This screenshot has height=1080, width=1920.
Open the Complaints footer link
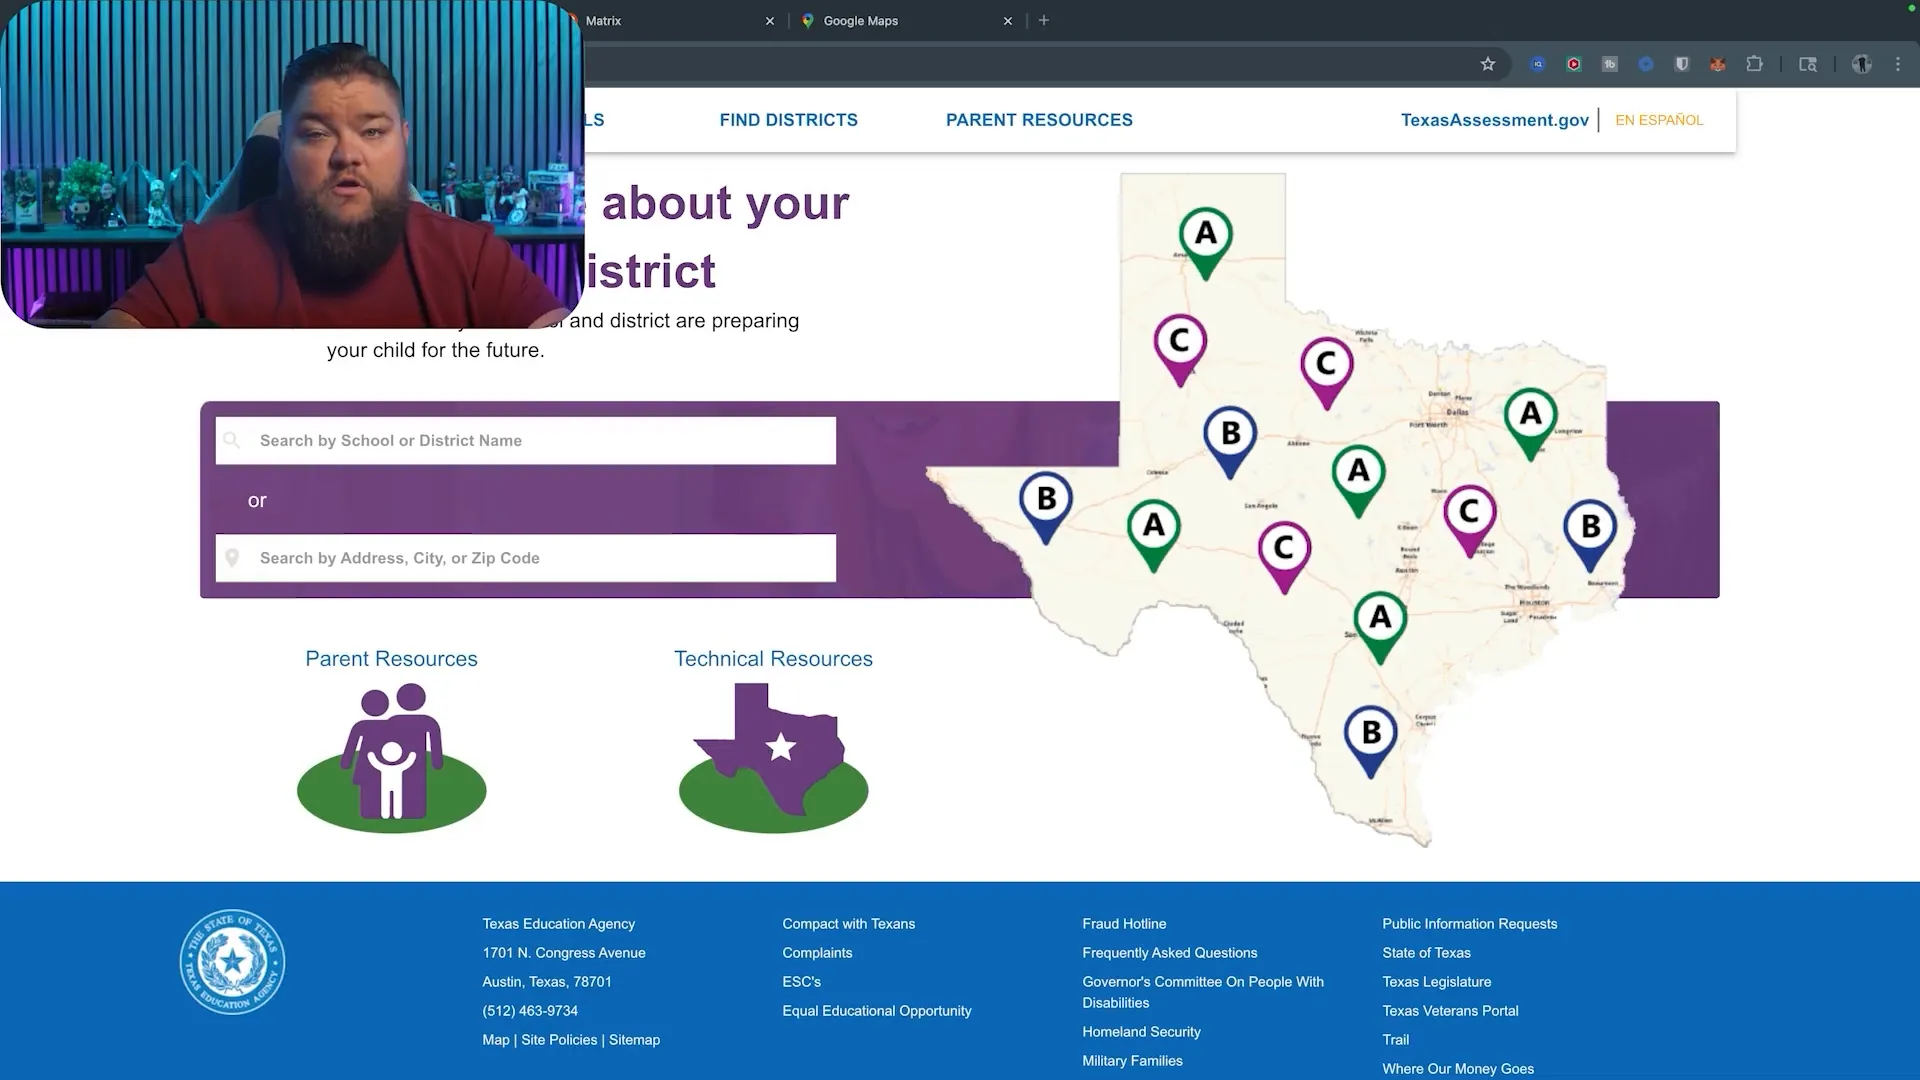(x=817, y=953)
